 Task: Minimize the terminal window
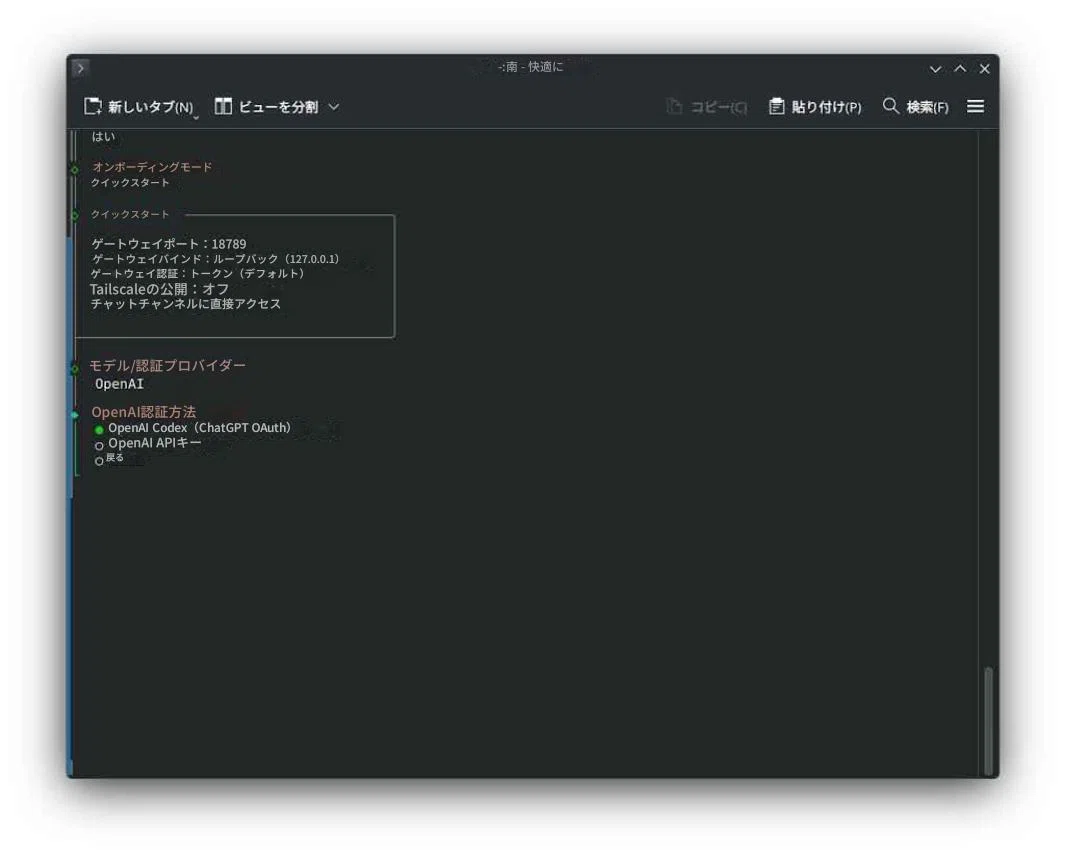(x=935, y=69)
